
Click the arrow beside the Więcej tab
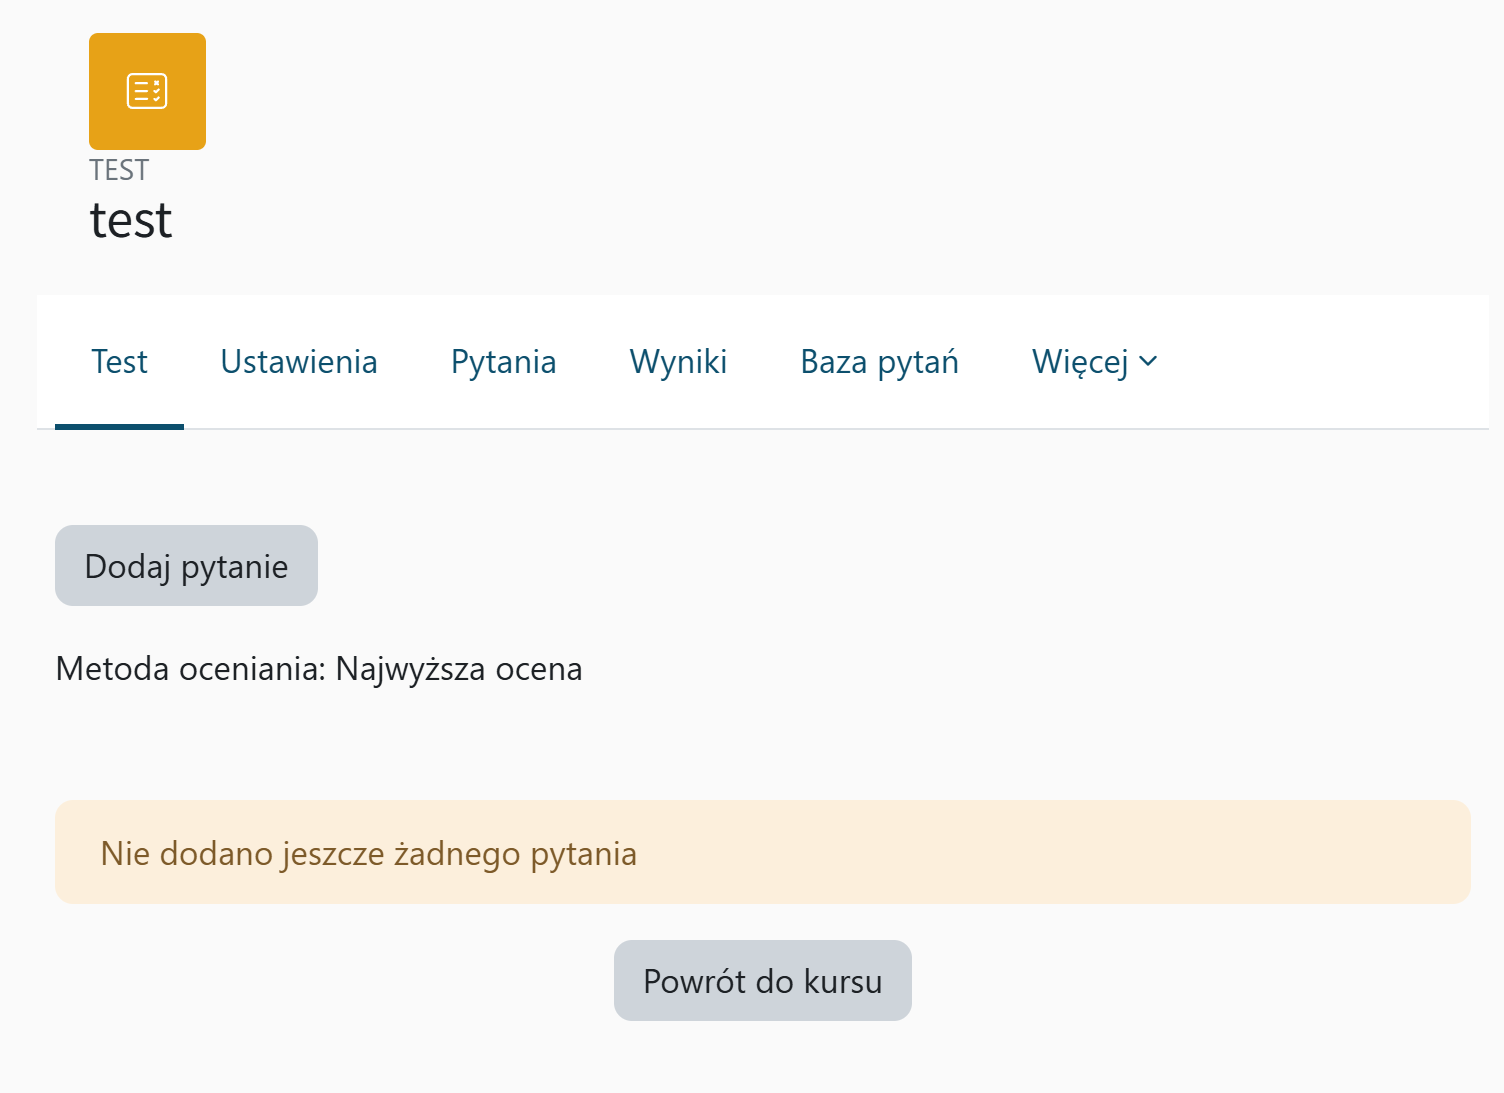pos(1148,362)
